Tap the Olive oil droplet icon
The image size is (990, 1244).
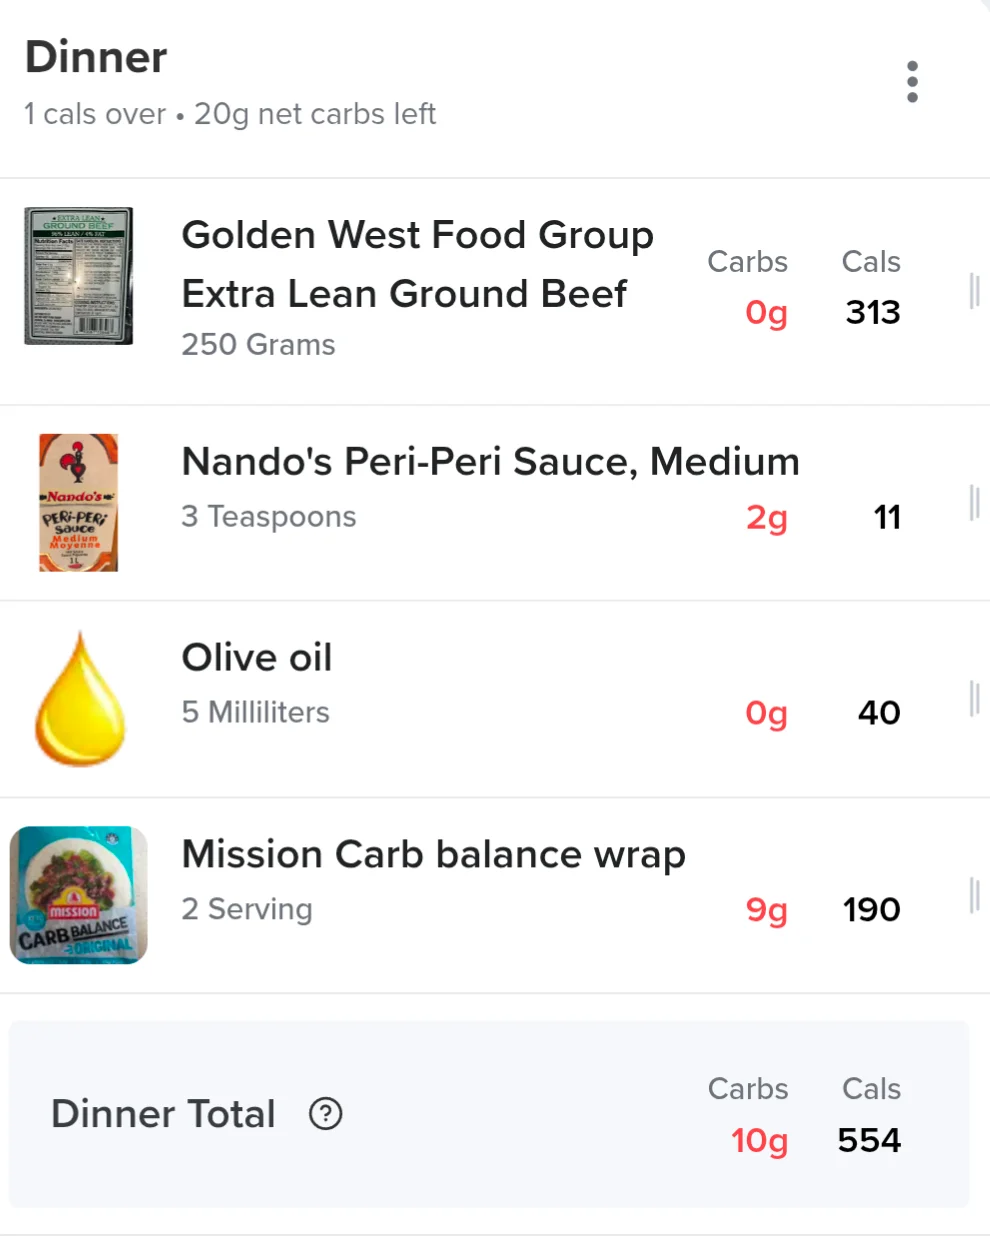[80, 699]
